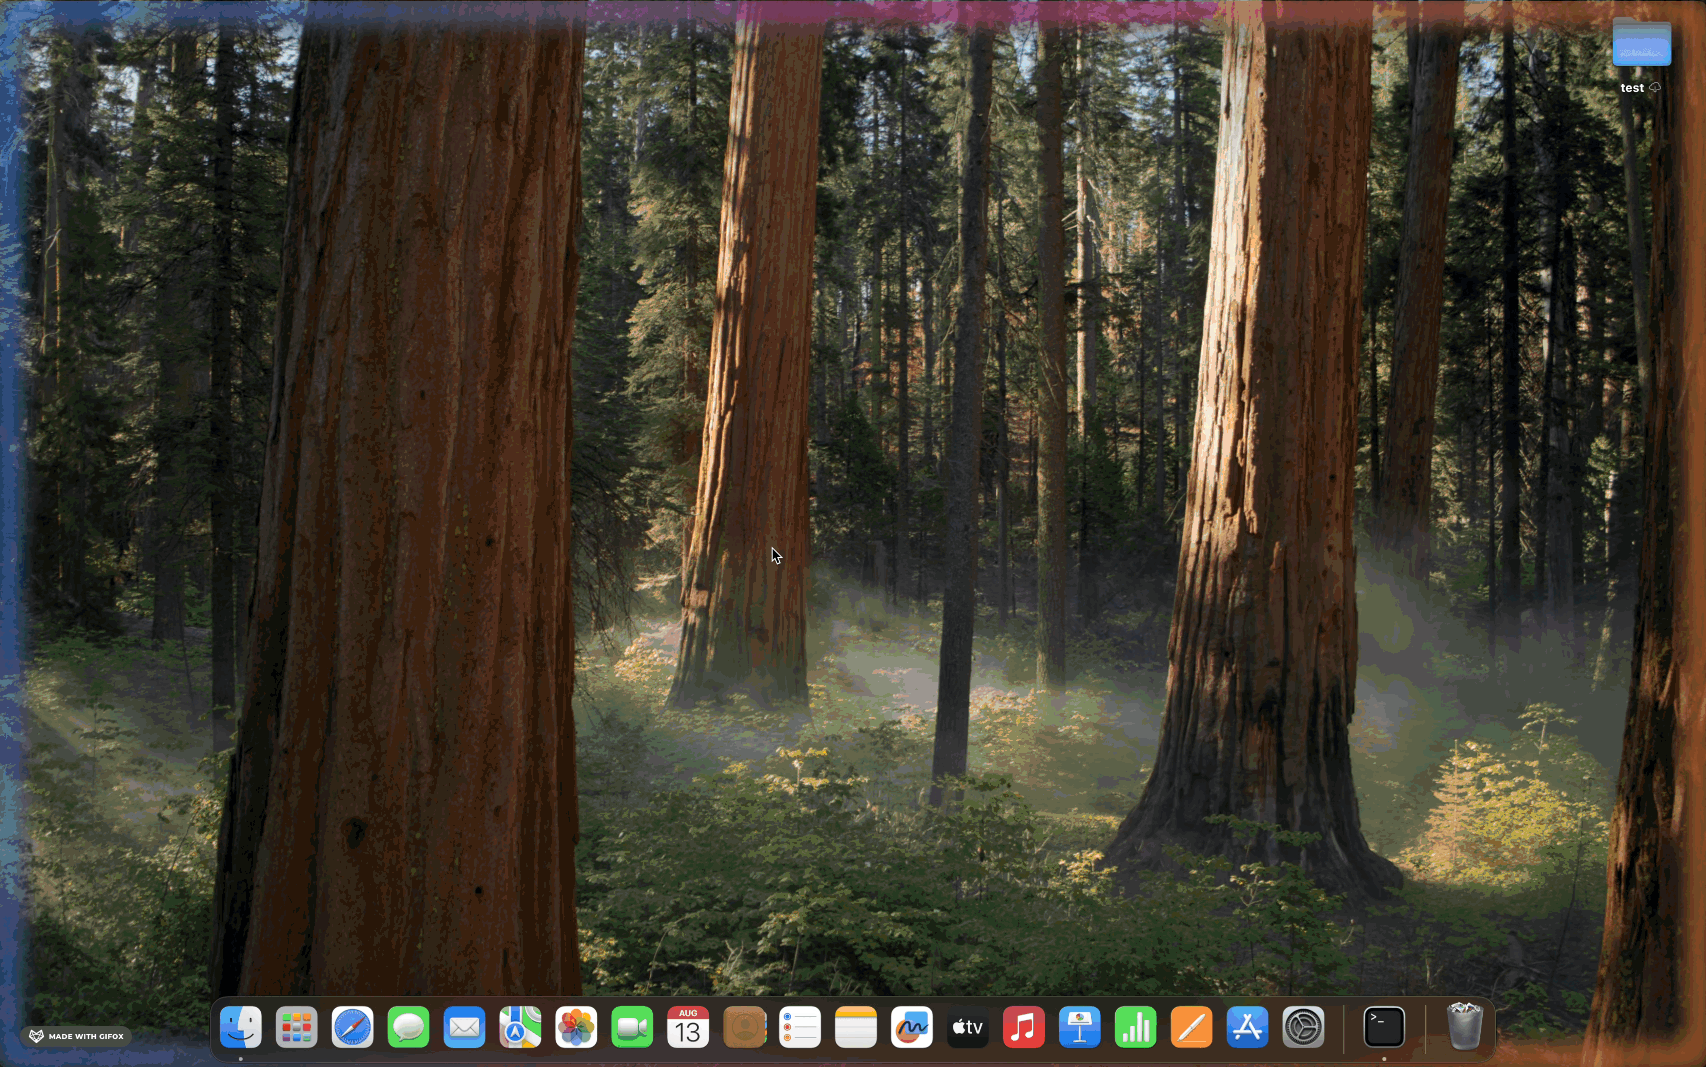
Task: Launch the Apple TV app
Action: 968,1027
